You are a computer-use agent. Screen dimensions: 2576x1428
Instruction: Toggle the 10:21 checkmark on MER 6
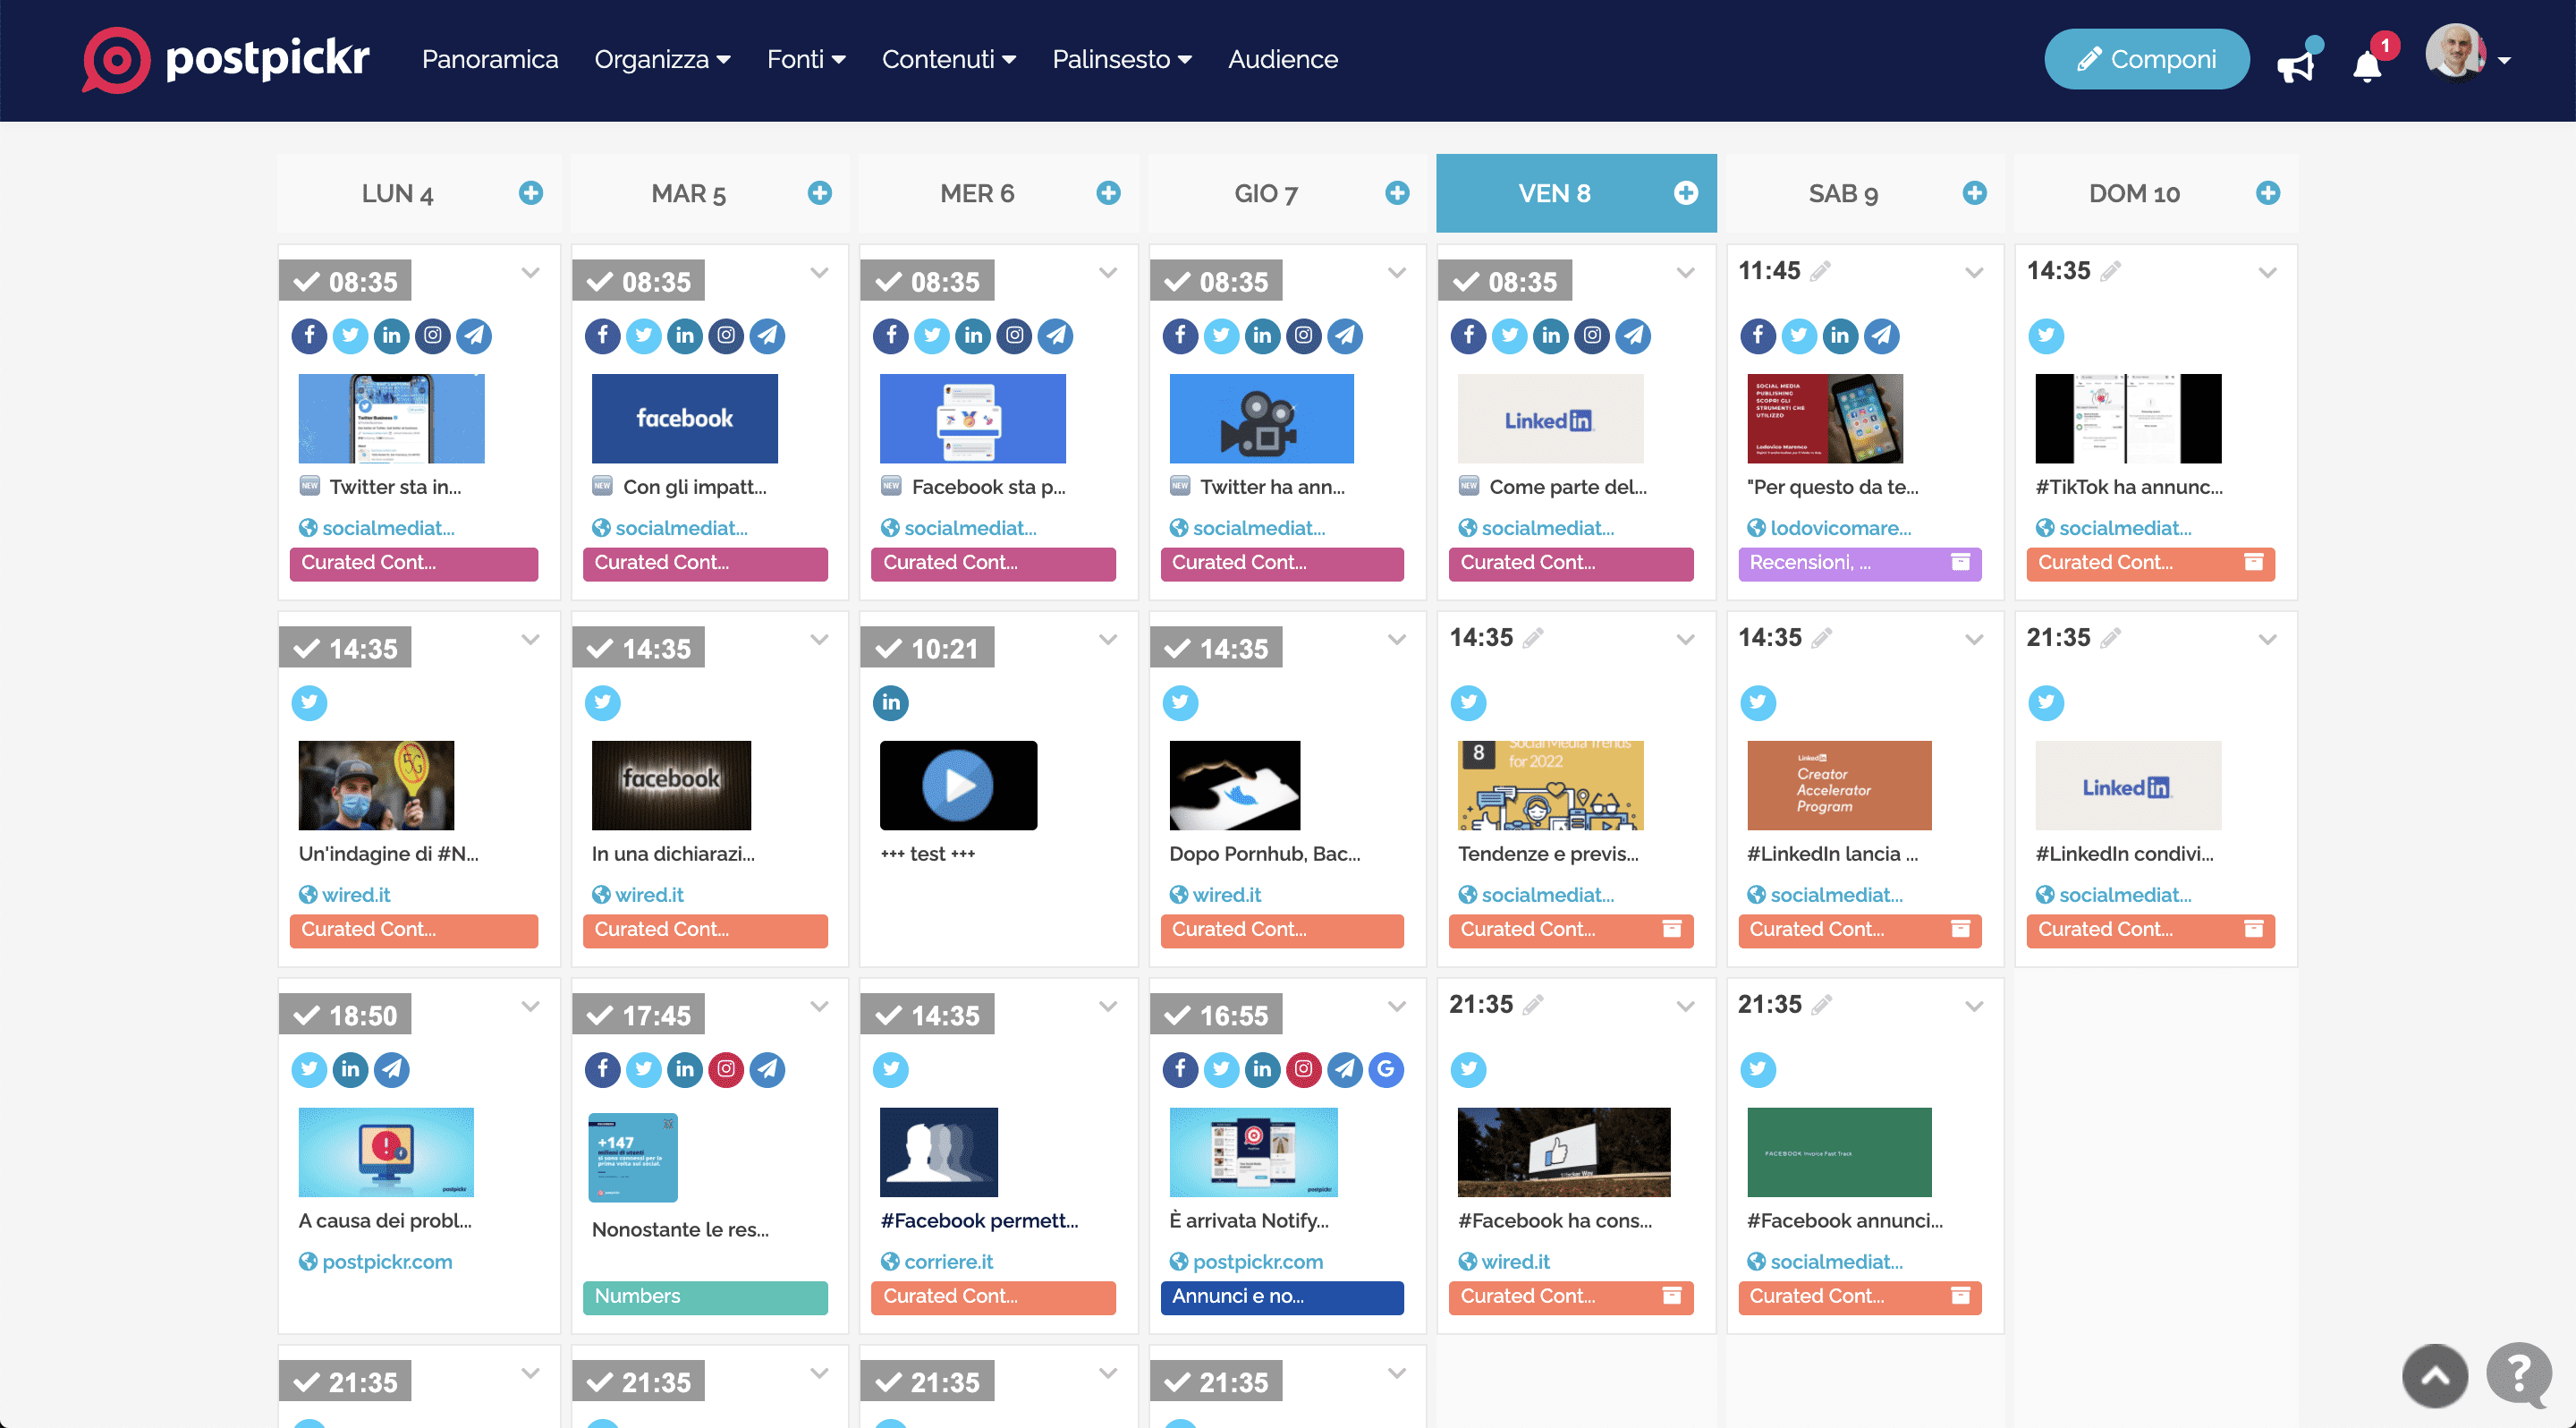point(889,649)
